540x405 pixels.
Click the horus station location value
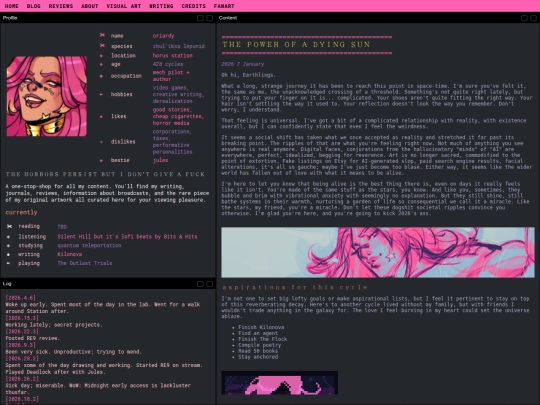[x=173, y=55]
